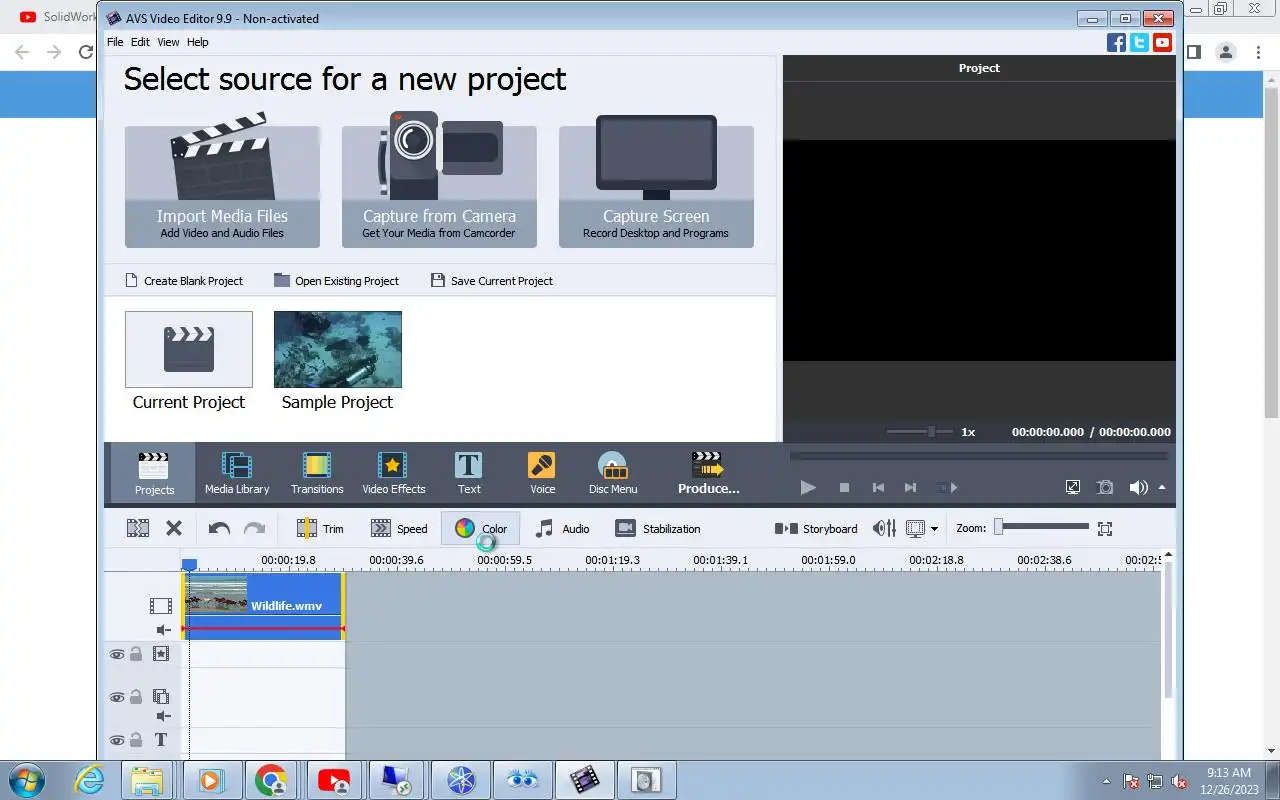This screenshot has width=1280, height=800.
Task: Click Open Existing Project
Action: (x=337, y=281)
